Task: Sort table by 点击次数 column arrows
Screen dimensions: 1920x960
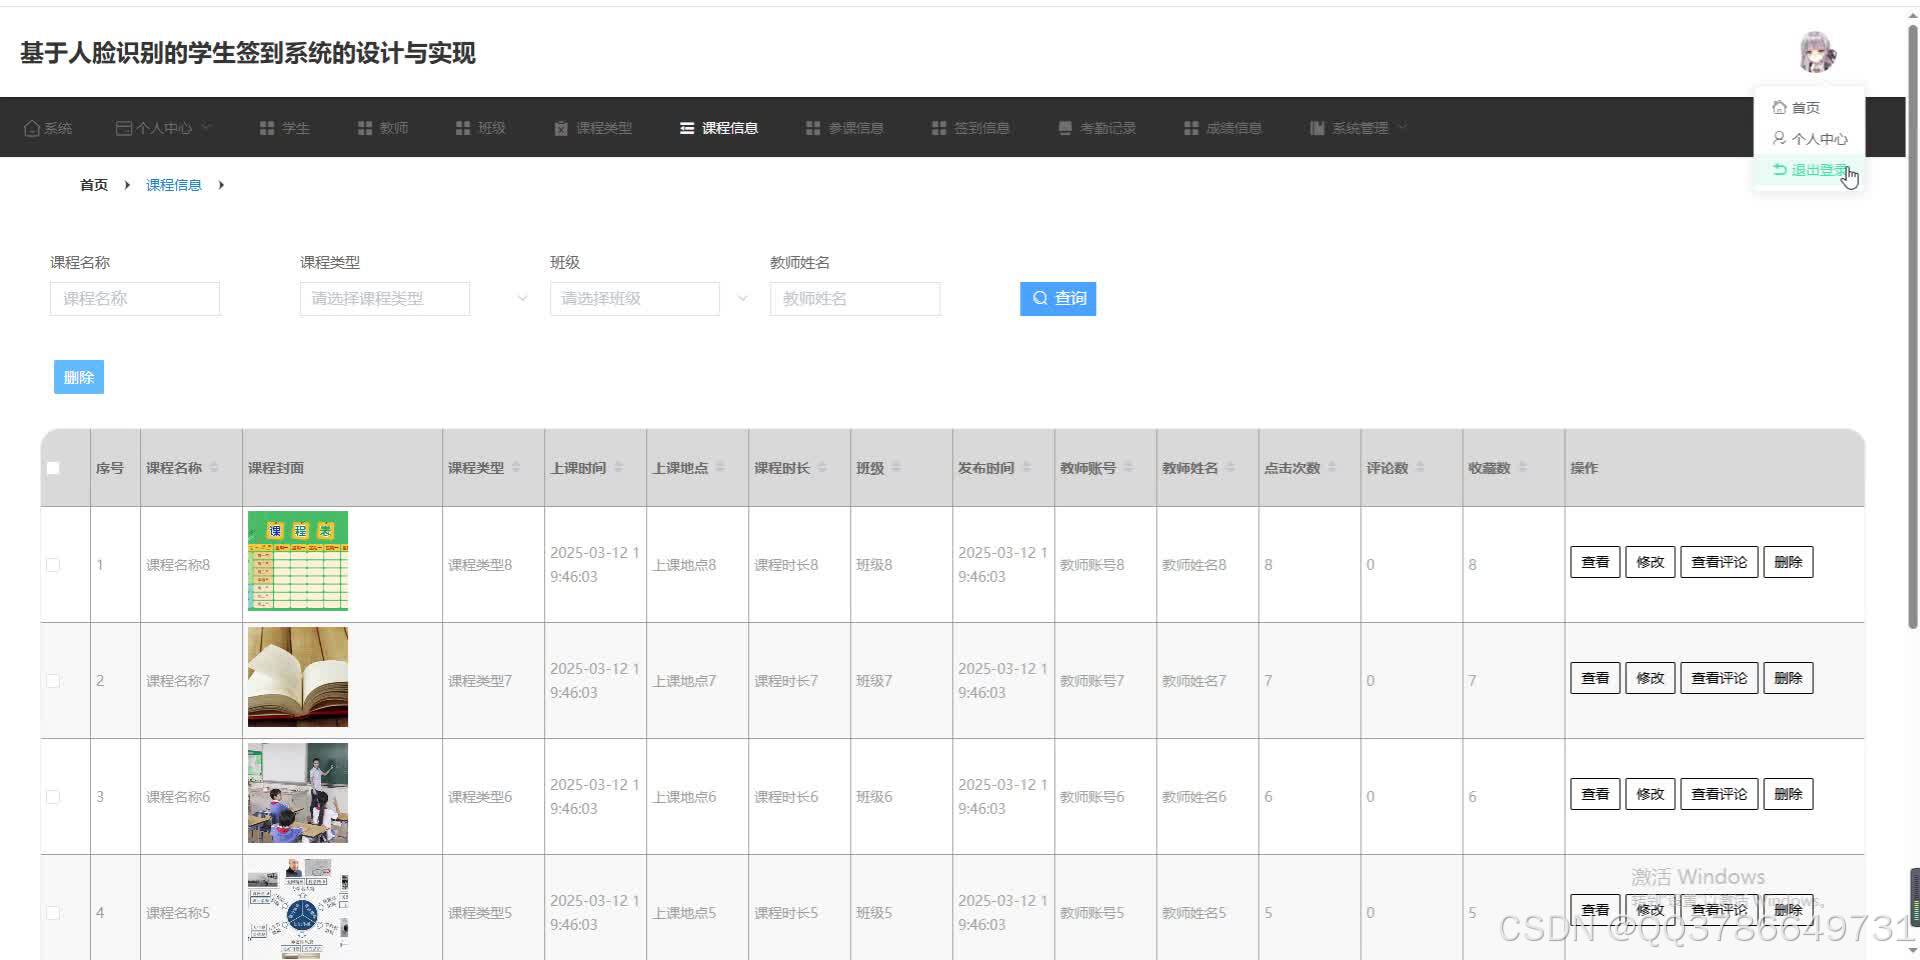Action: pos(1332,467)
